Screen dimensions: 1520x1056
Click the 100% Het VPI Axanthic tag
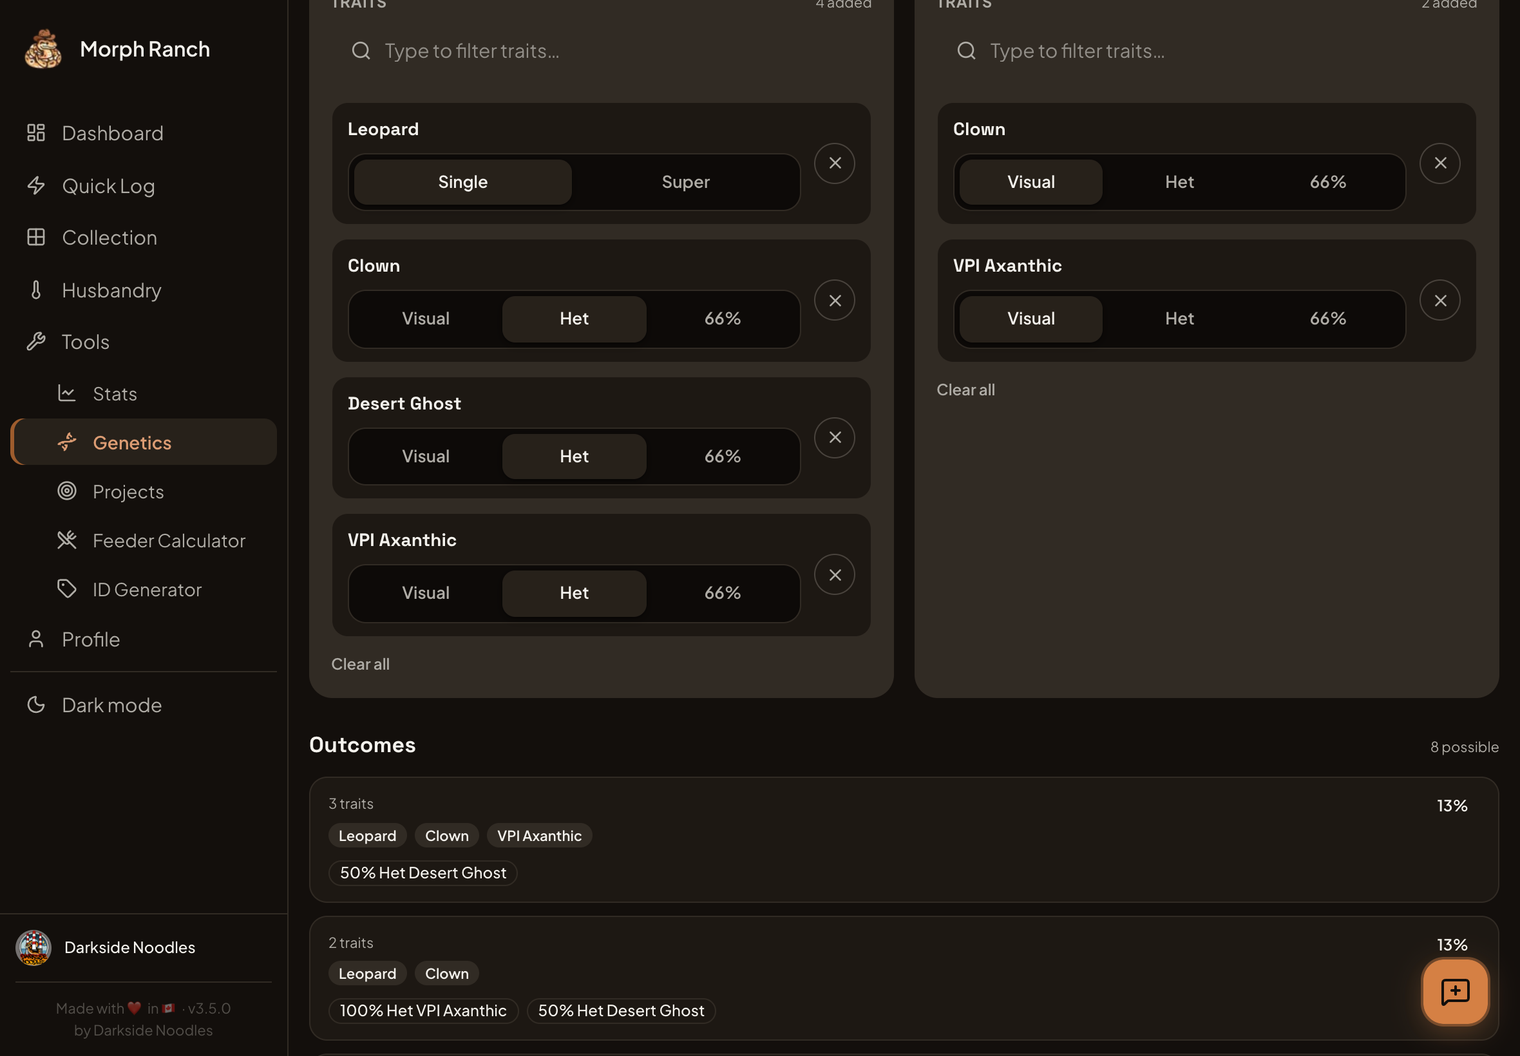pos(423,1011)
